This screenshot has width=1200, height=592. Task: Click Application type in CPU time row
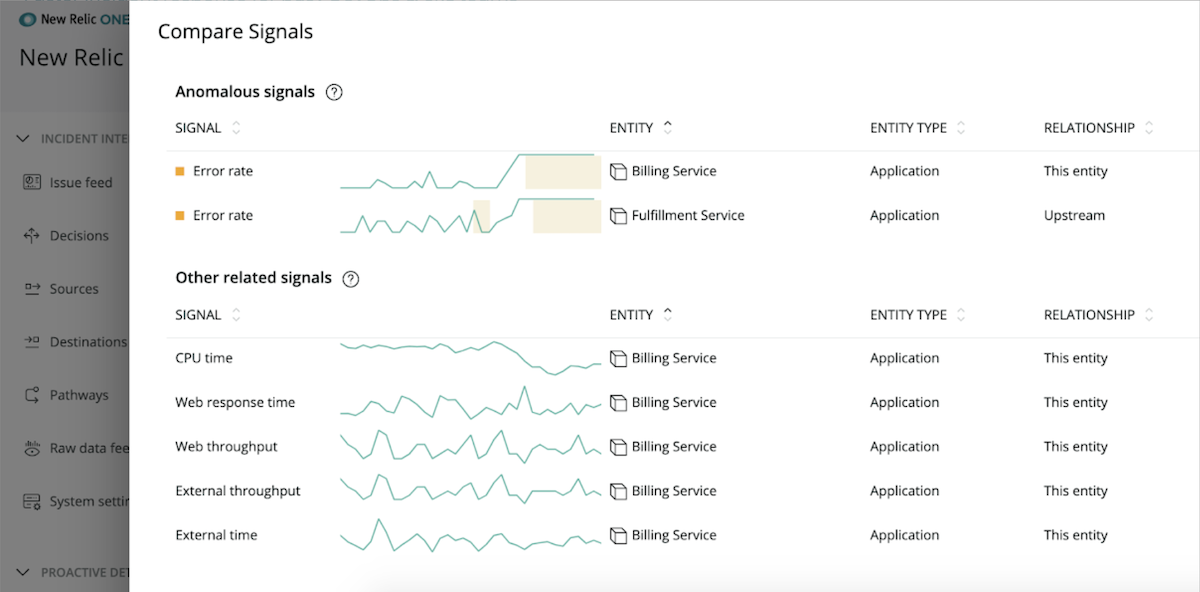[904, 358]
